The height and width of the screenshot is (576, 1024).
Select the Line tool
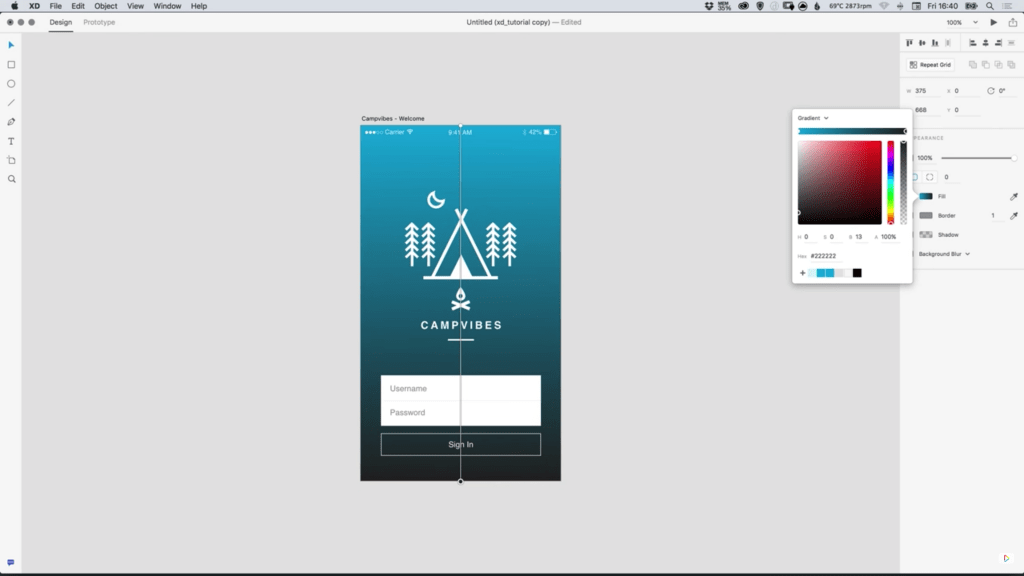pyautogui.click(x=11, y=103)
